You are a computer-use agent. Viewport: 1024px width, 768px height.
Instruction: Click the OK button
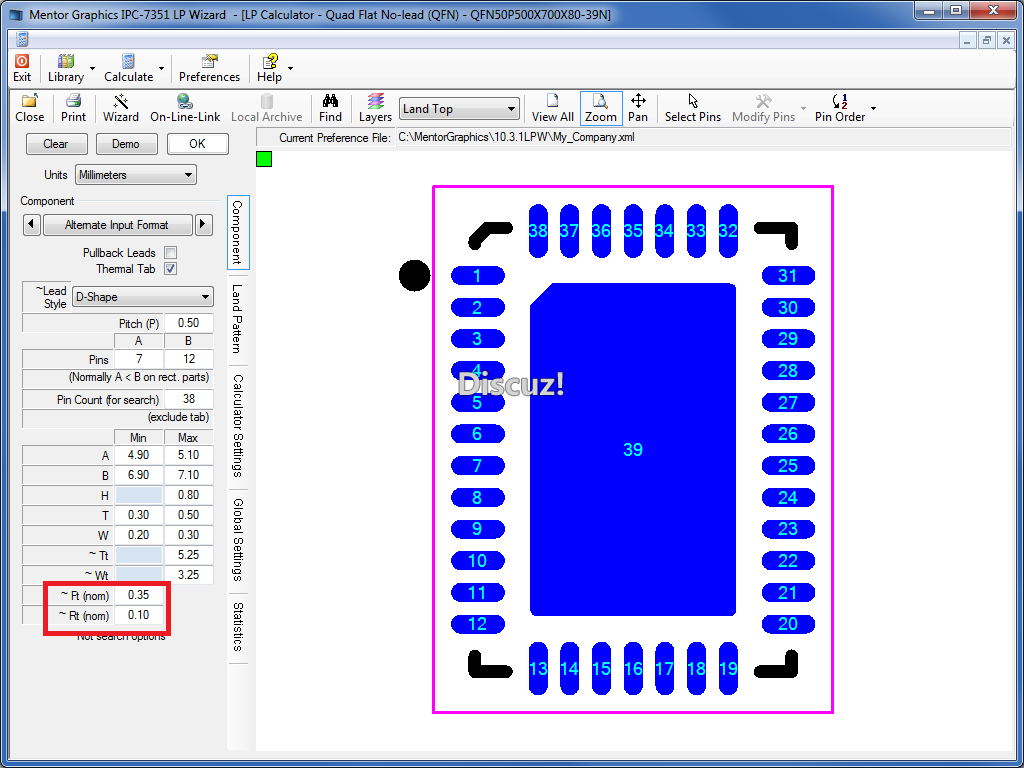tap(197, 144)
